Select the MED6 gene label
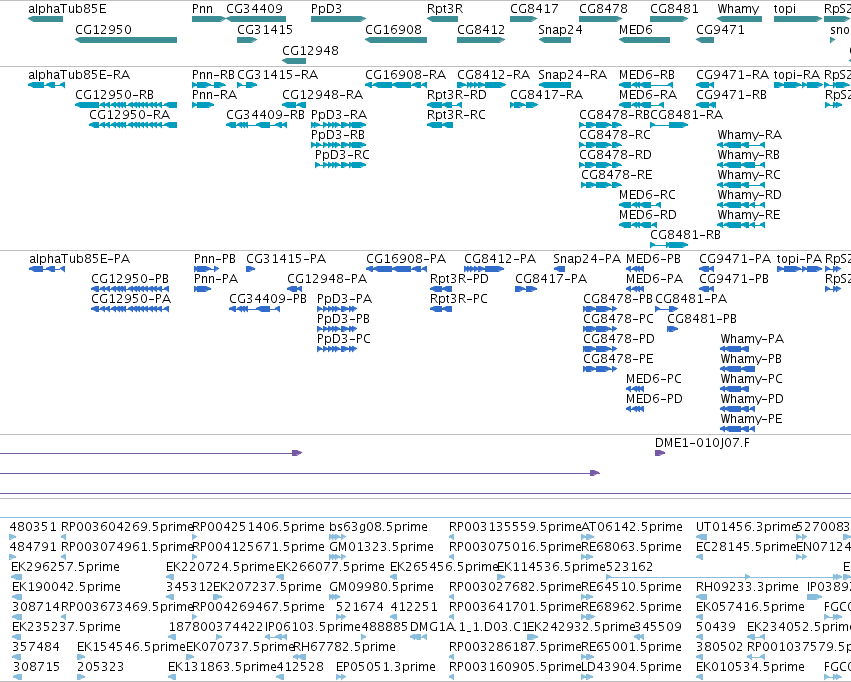The width and height of the screenshot is (851, 682). click(x=636, y=30)
